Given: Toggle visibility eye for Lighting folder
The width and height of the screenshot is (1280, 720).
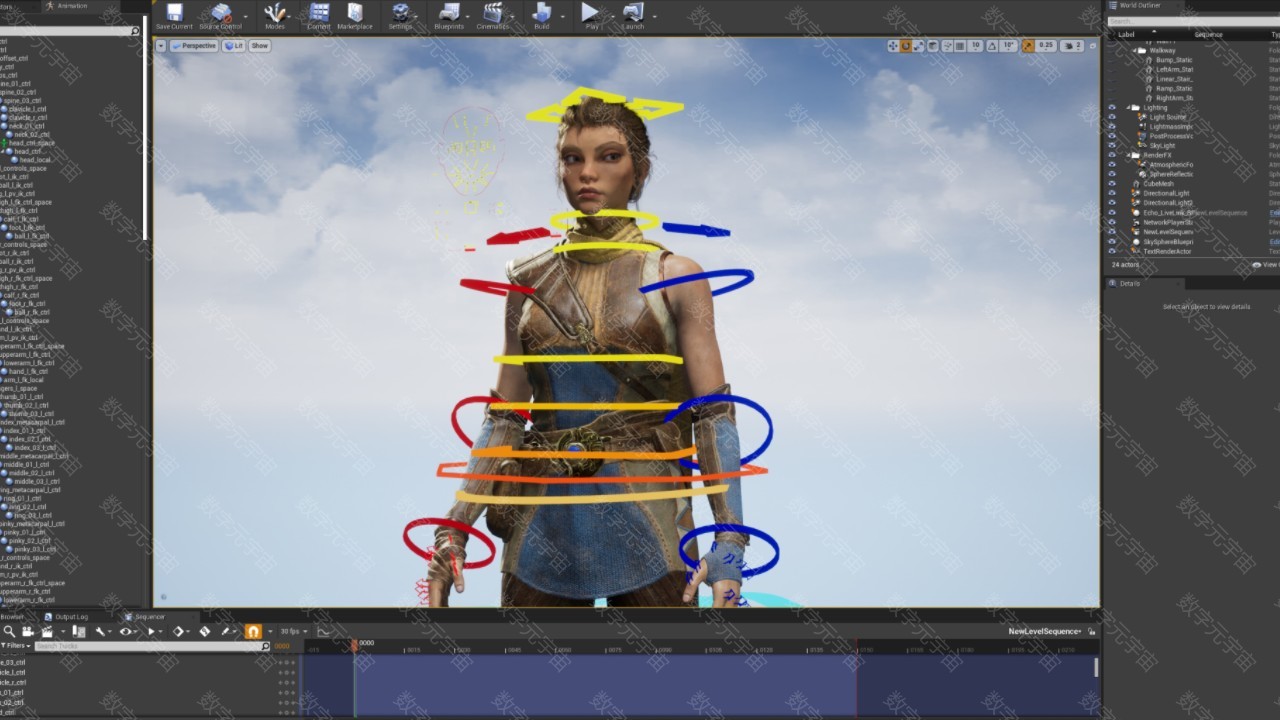Looking at the screenshot, I should pyautogui.click(x=1111, y=107).
